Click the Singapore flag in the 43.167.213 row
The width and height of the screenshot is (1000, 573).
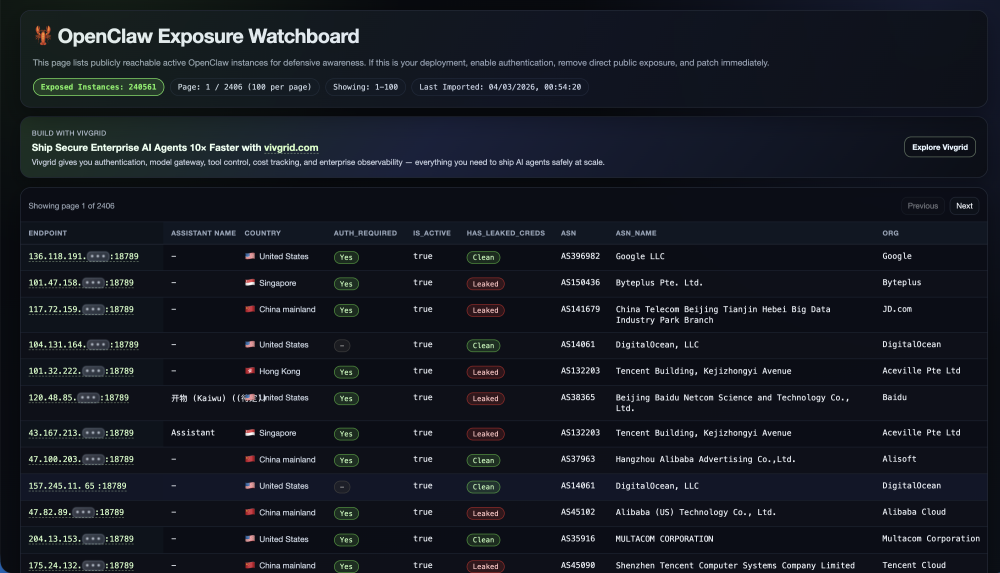pyautogui.click(x=250, y=433)
